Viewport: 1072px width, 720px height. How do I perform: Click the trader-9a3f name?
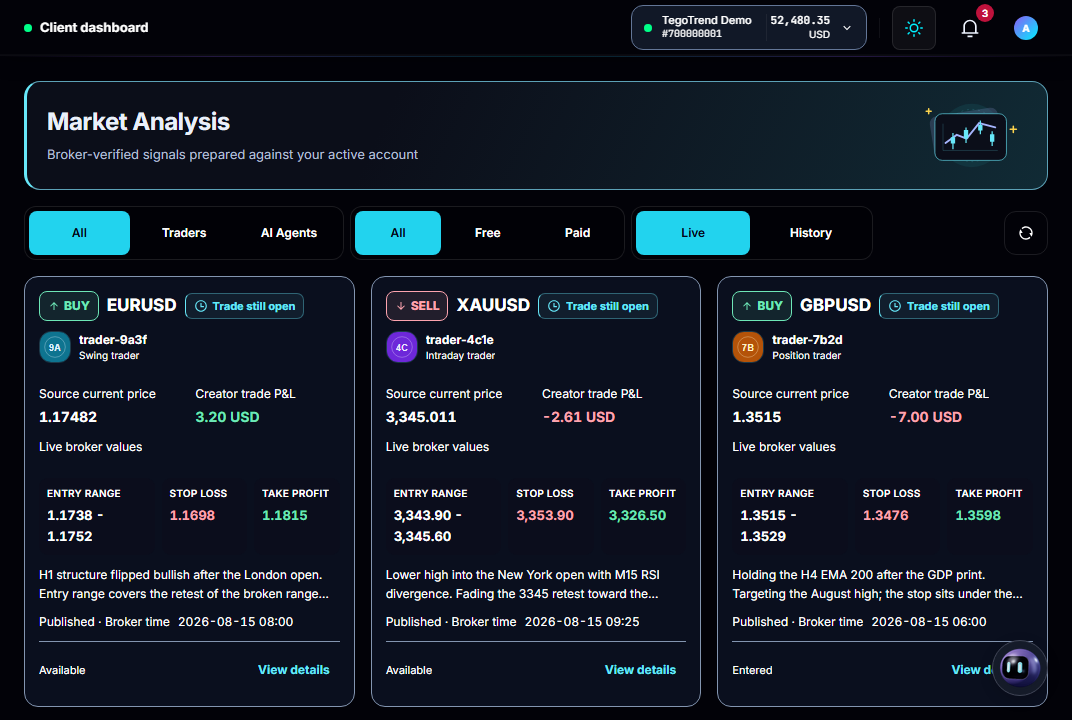(113, 340)
